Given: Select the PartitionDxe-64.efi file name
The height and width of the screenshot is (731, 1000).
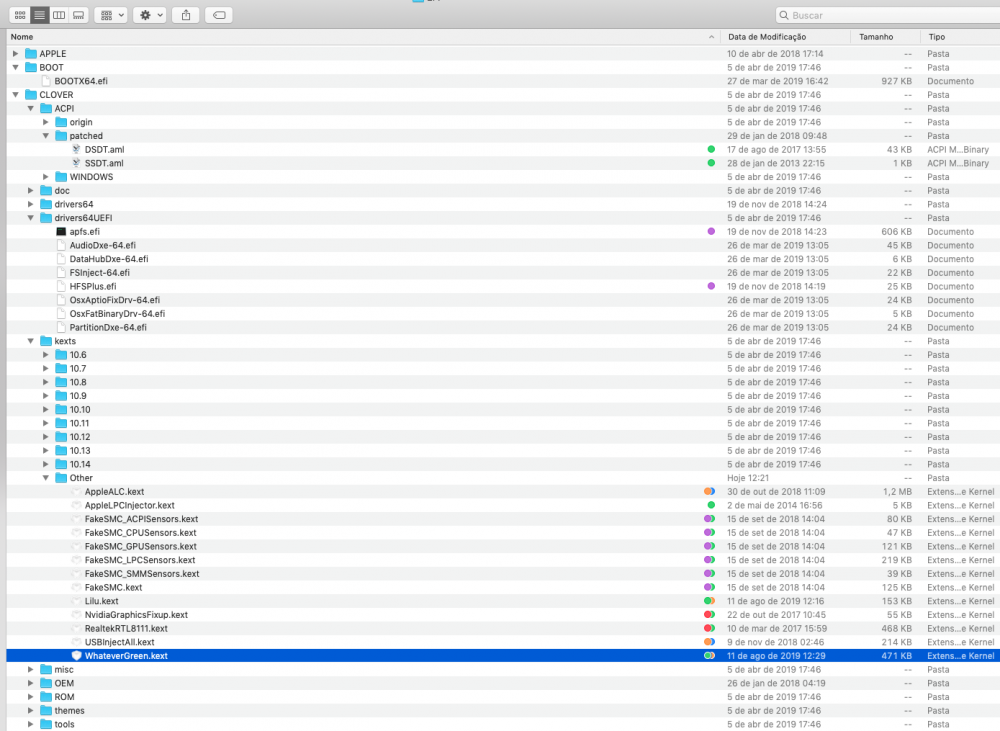Looking at the screenshot, I should coord(108,327).
